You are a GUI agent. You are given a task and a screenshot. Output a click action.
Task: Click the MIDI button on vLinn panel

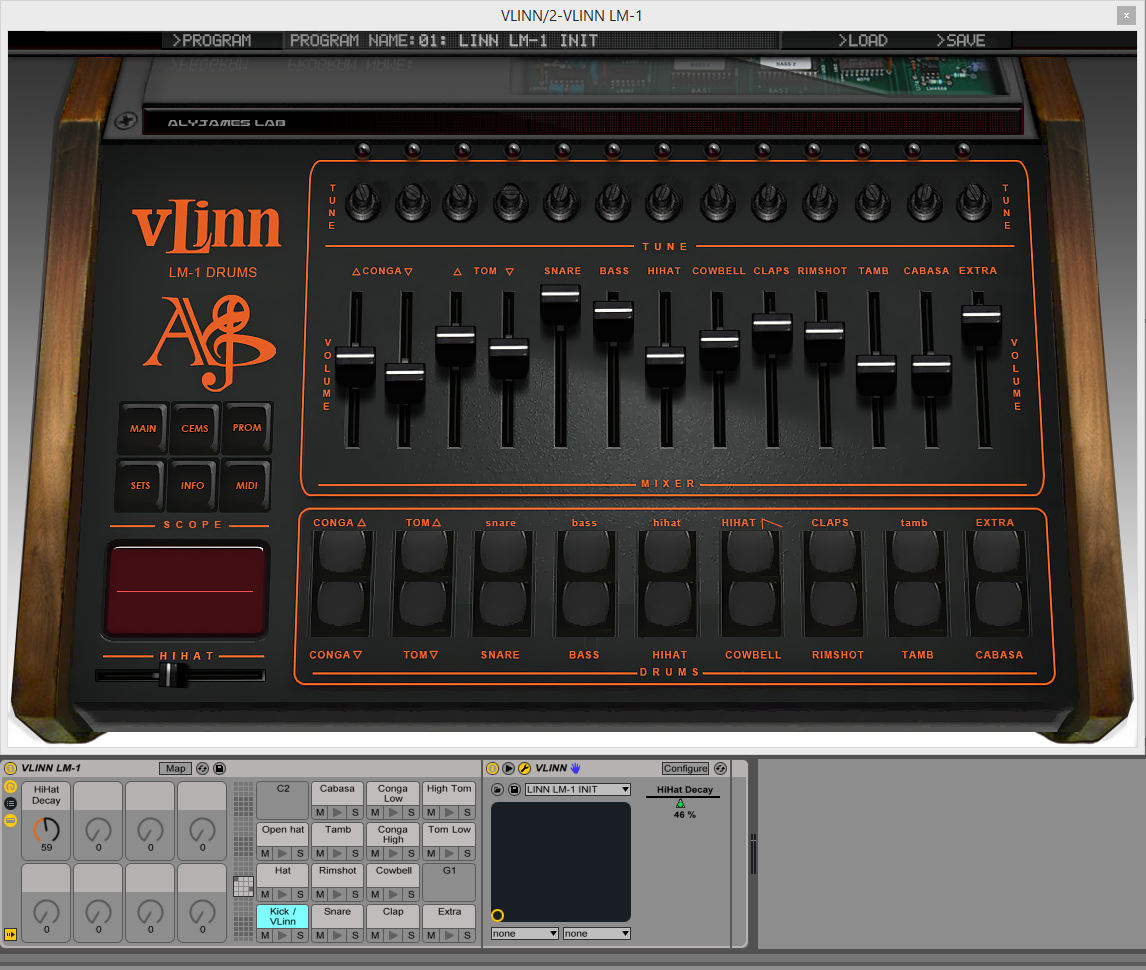(246, 486)
